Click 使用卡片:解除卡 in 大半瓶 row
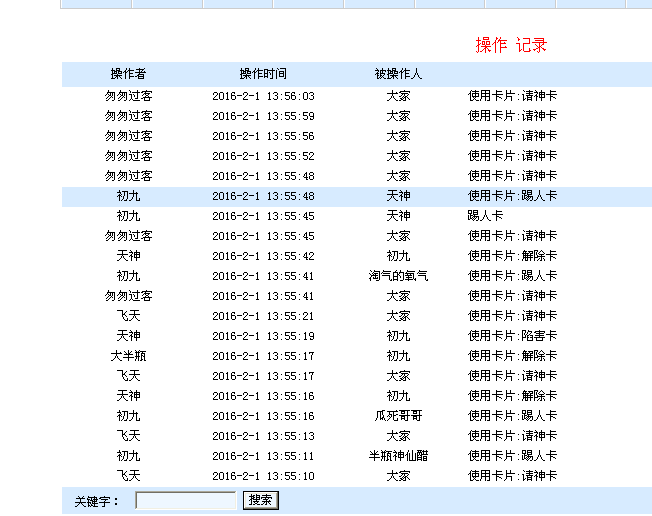The width and height of the screenshot is (652, 516). [x=512, y=356]
